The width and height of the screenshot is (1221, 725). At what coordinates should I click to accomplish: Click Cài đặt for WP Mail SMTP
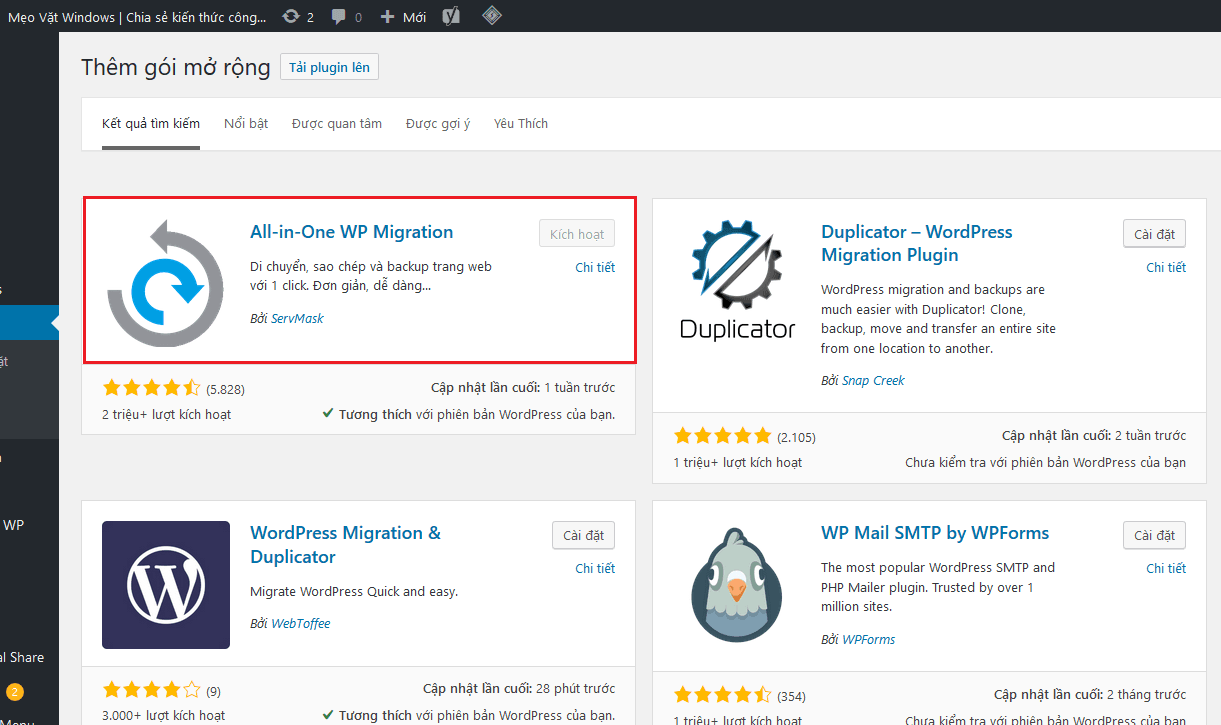(1154, 535)
